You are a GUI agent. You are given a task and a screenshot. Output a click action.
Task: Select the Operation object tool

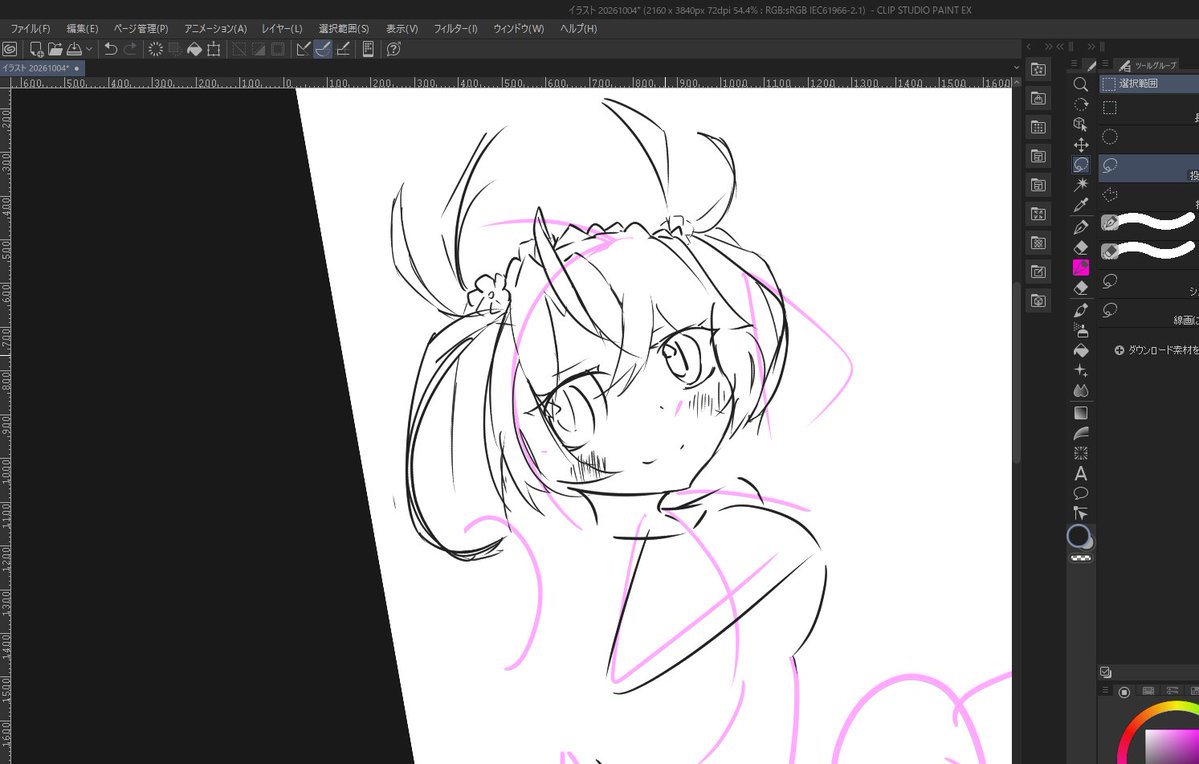click(1080, 124)
